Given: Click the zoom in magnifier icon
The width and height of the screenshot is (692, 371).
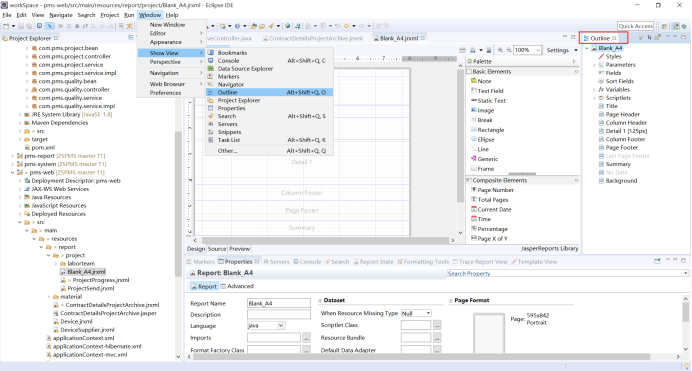Looking at the screenshot, I should 500,50.
